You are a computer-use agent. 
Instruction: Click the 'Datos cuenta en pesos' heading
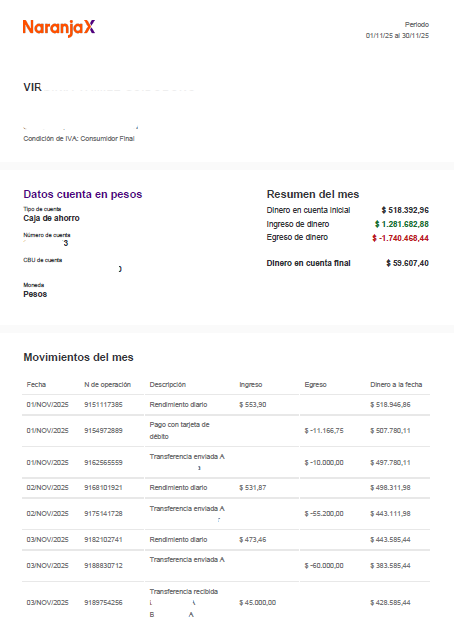tap(83, 194)
